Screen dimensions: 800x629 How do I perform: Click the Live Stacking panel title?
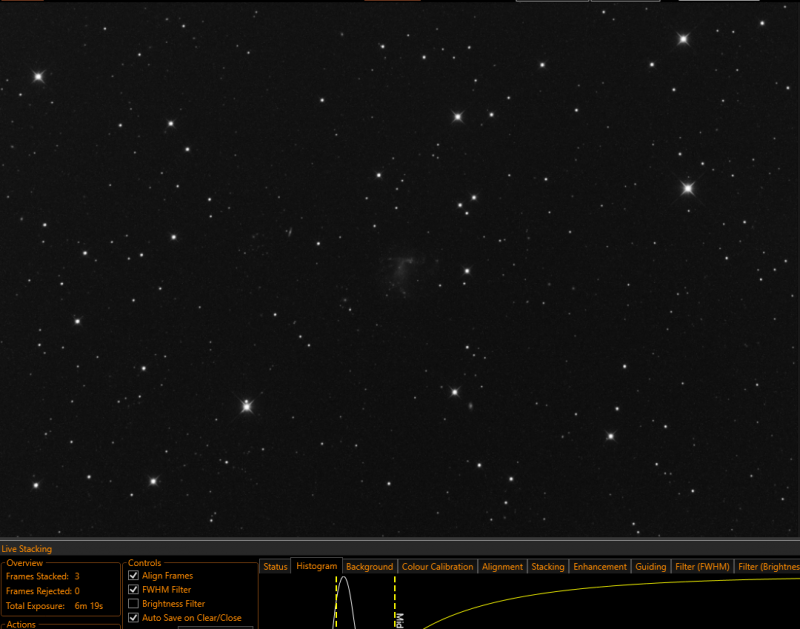click(27, 549)
